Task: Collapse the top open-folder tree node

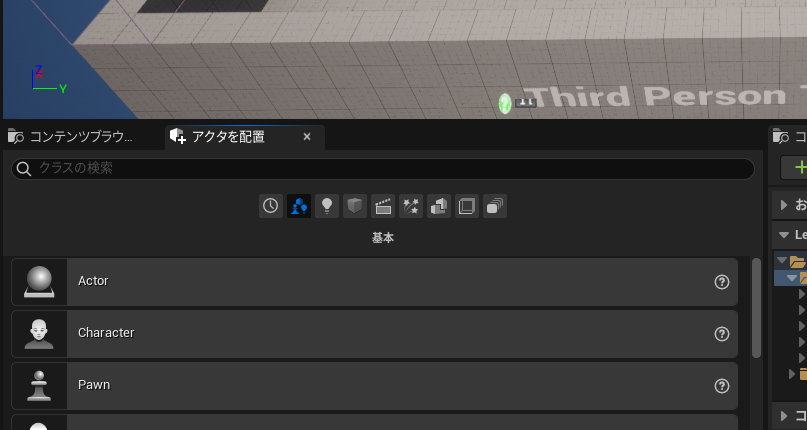Action: 782,260
